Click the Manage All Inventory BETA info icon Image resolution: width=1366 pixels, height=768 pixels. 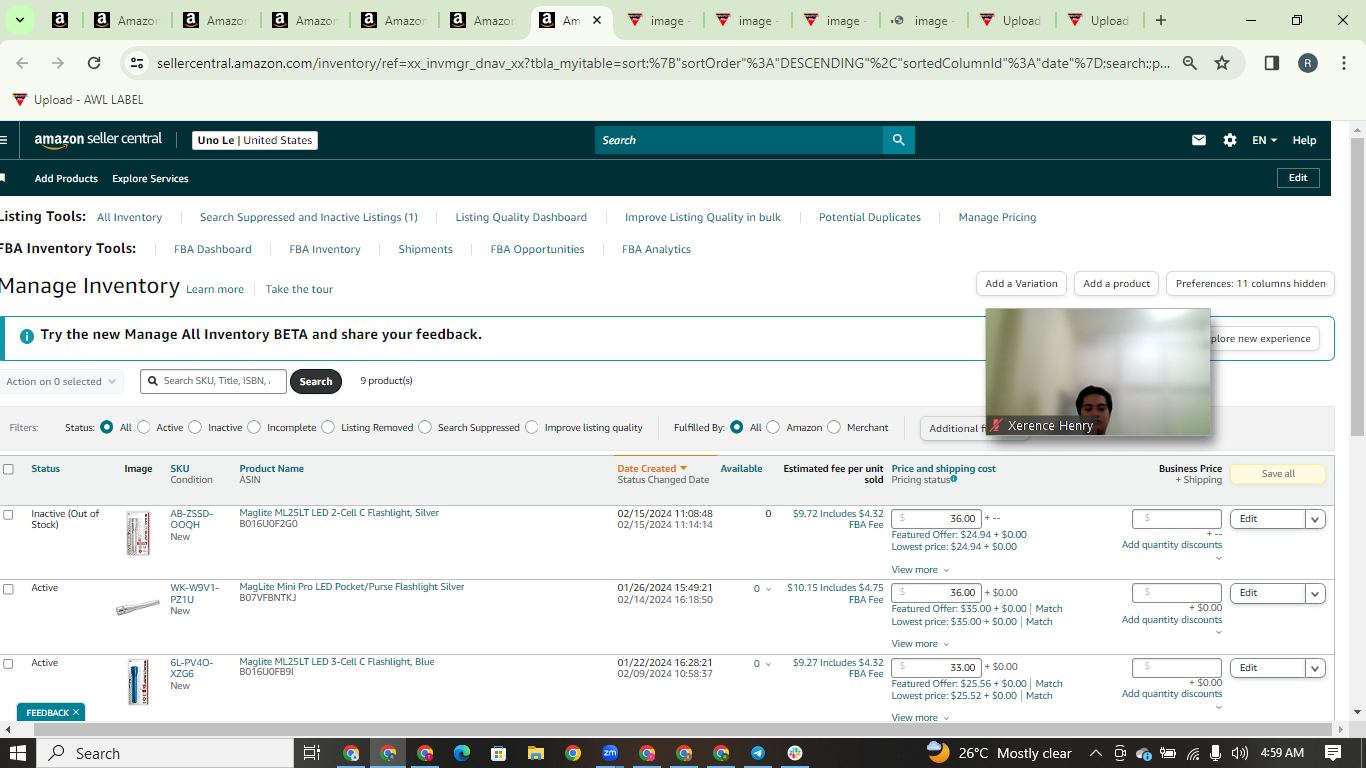tap(27, 335)
